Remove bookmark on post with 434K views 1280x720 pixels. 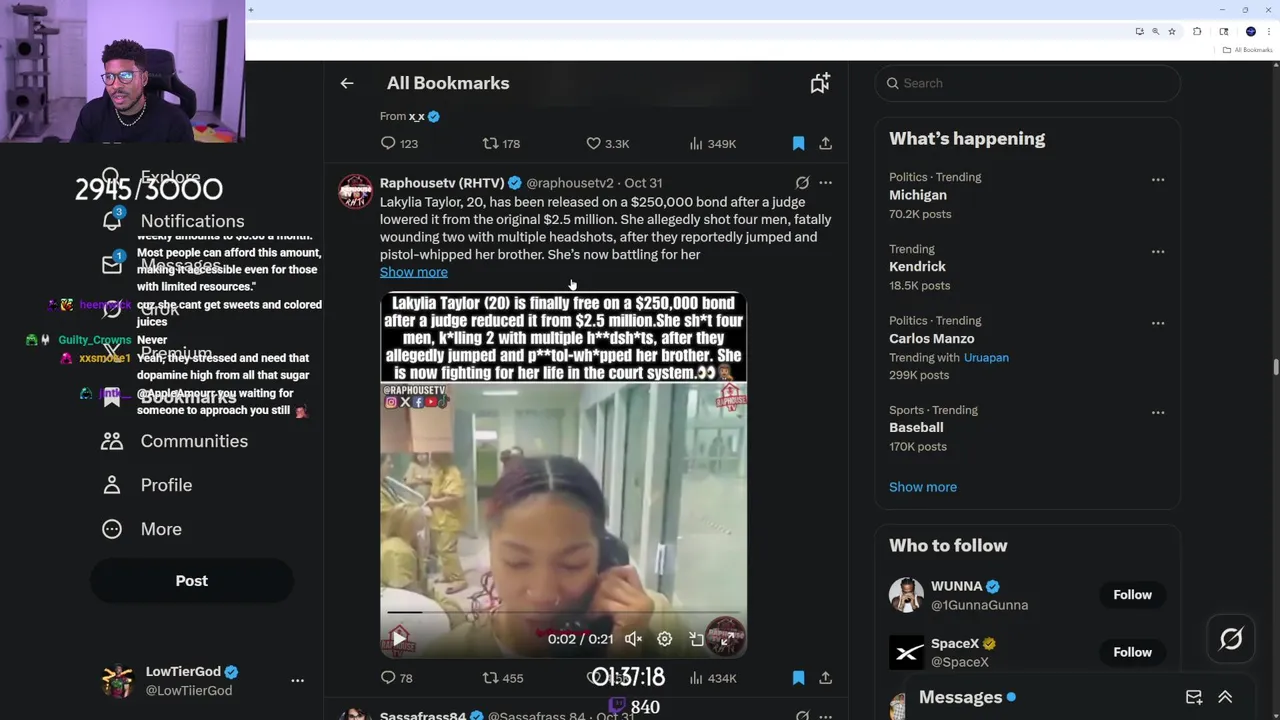798,678
